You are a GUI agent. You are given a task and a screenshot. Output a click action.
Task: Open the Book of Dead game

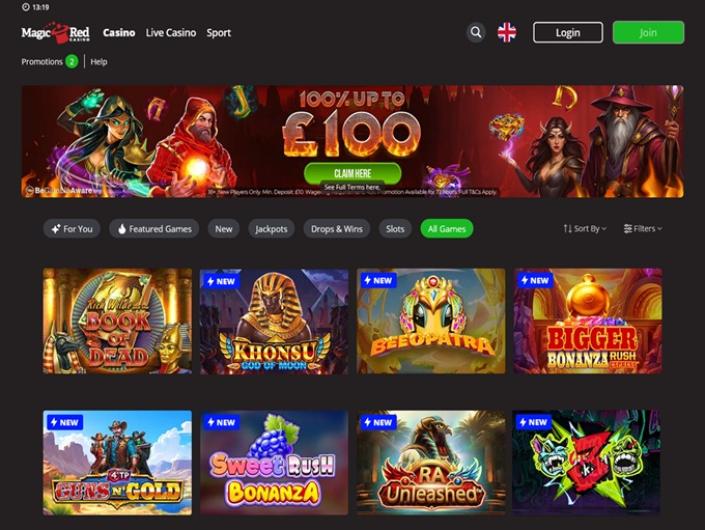click(117, 321)
